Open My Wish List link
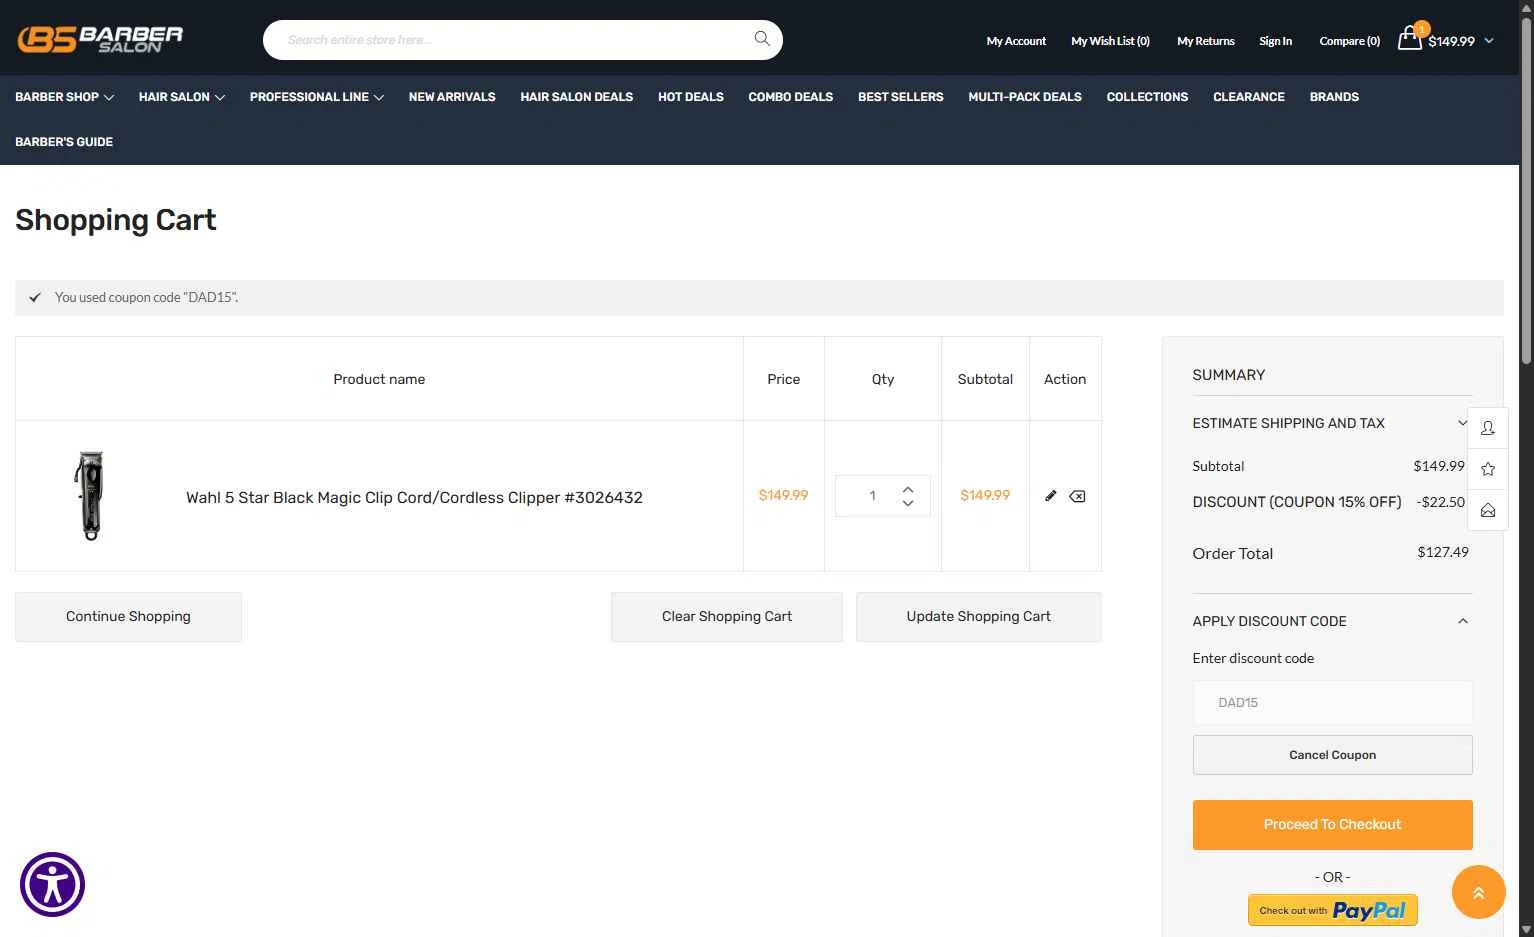The height and width of the screenshot is (937, 1534). pyautogui.click(x=1110, y=41)
